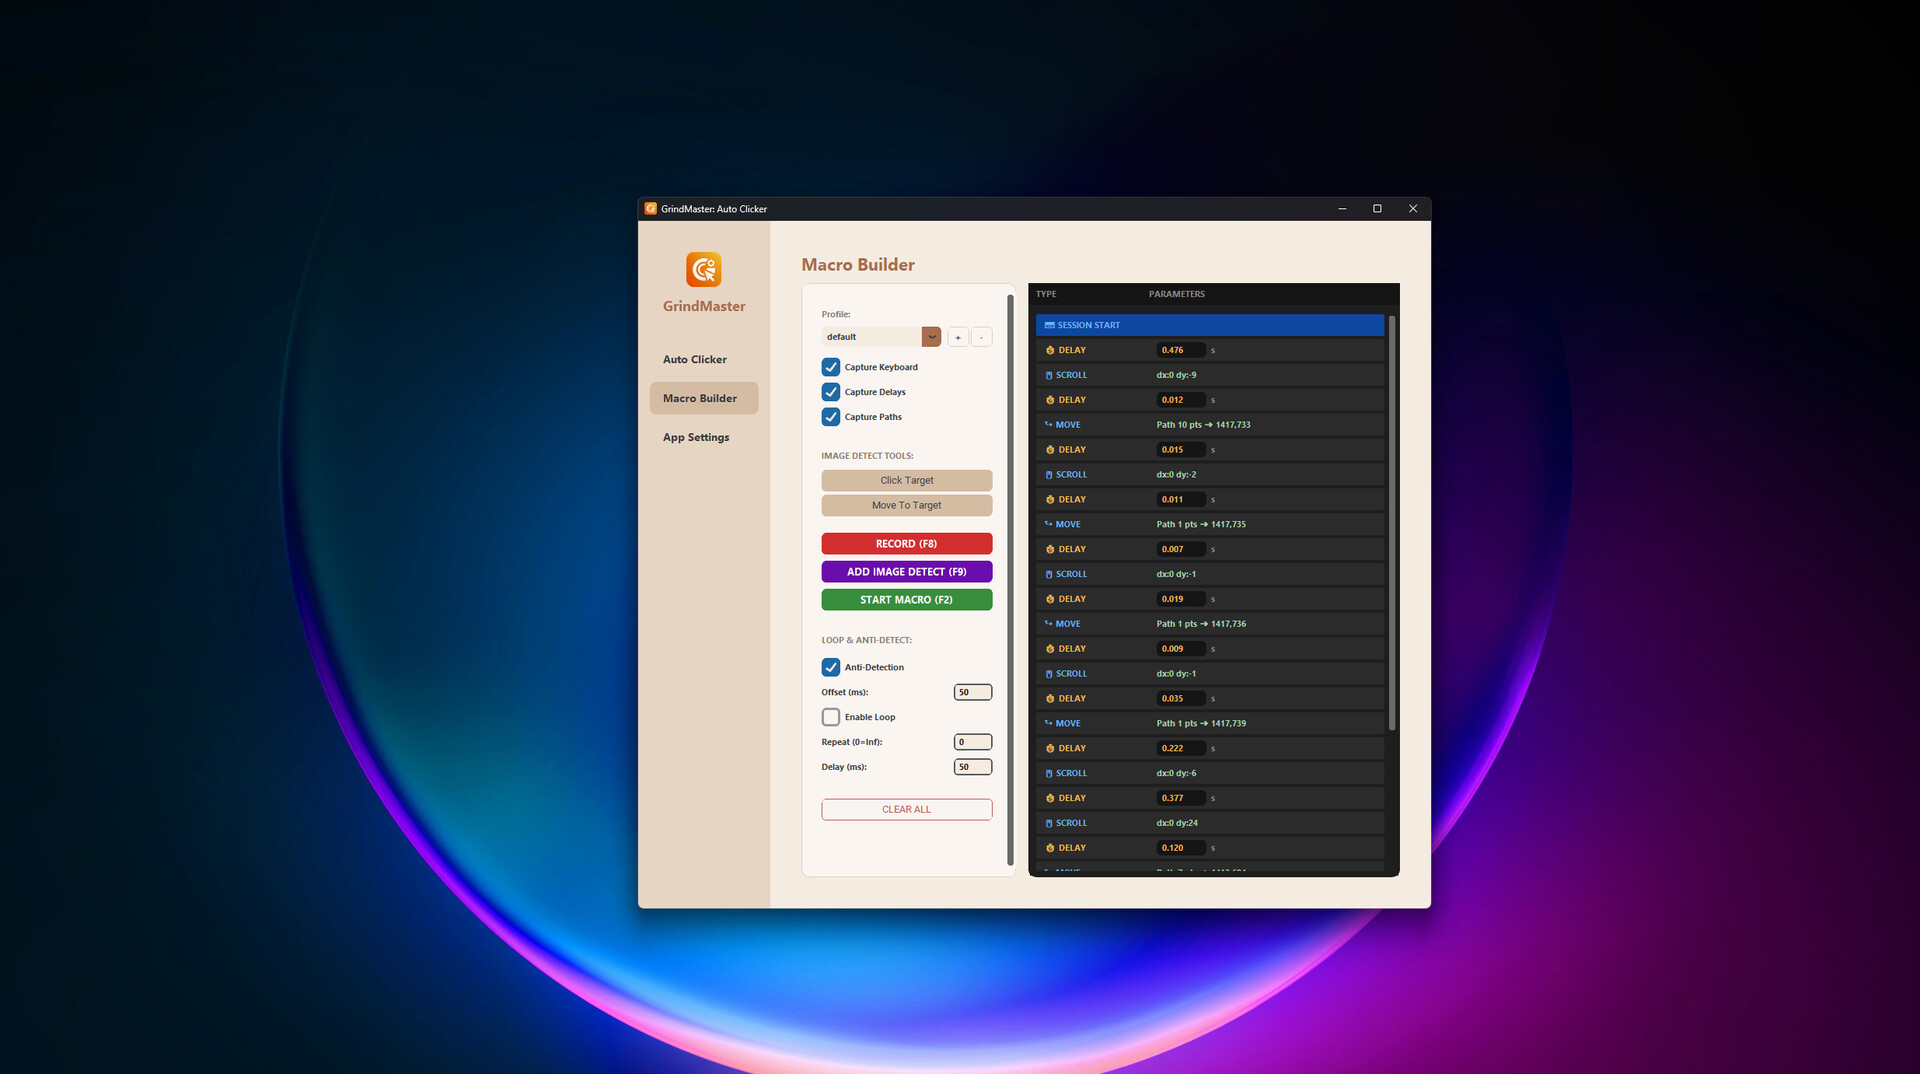Screen dimensions: 1920x1074
Task: Click the "SESSION START" label
Action: [1089, 325]
